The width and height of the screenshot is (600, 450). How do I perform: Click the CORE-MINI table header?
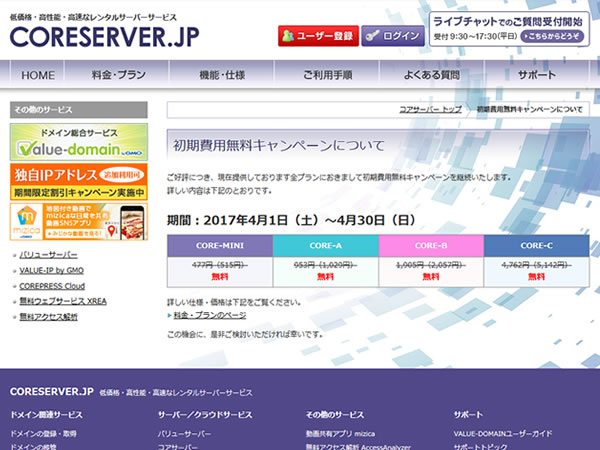(220, 246)
